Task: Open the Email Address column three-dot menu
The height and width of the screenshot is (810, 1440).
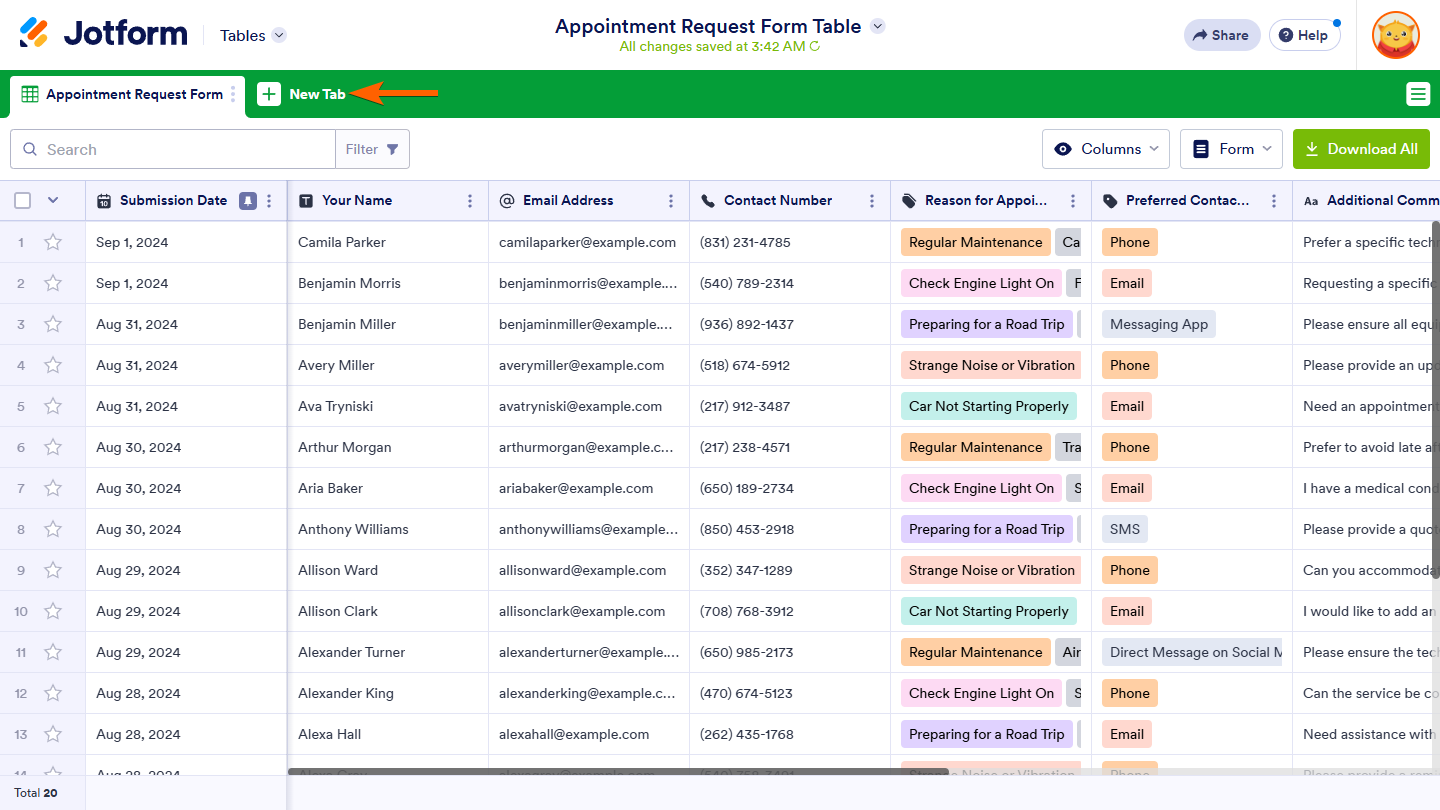Action: (671, 201)
